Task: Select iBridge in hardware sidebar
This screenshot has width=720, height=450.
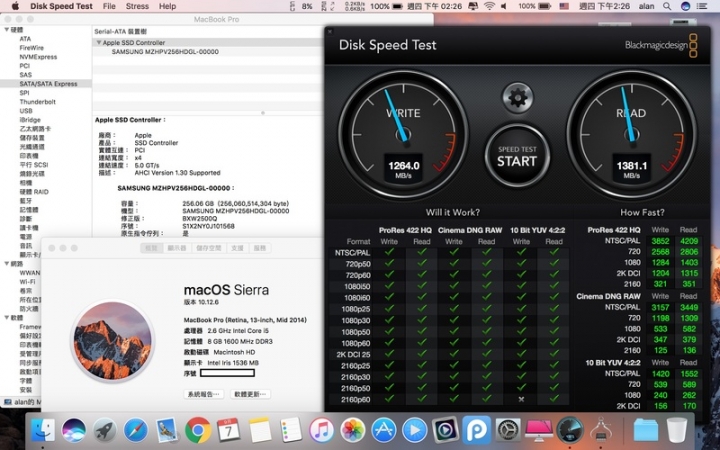Action: [x=30, y=119]
